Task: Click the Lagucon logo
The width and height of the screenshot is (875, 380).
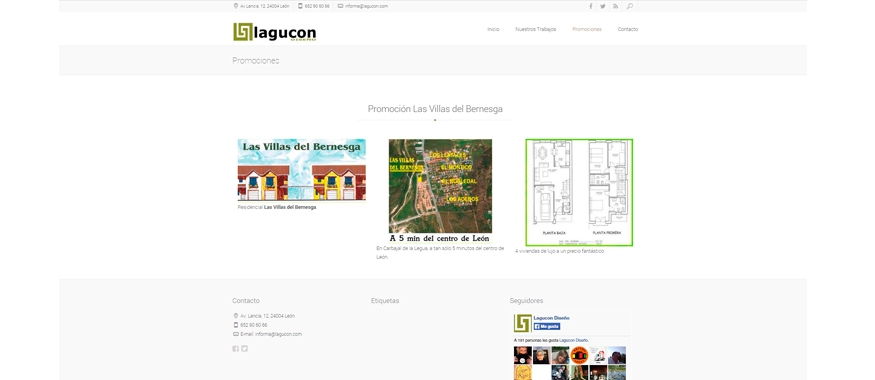Action: coord(275,32)
